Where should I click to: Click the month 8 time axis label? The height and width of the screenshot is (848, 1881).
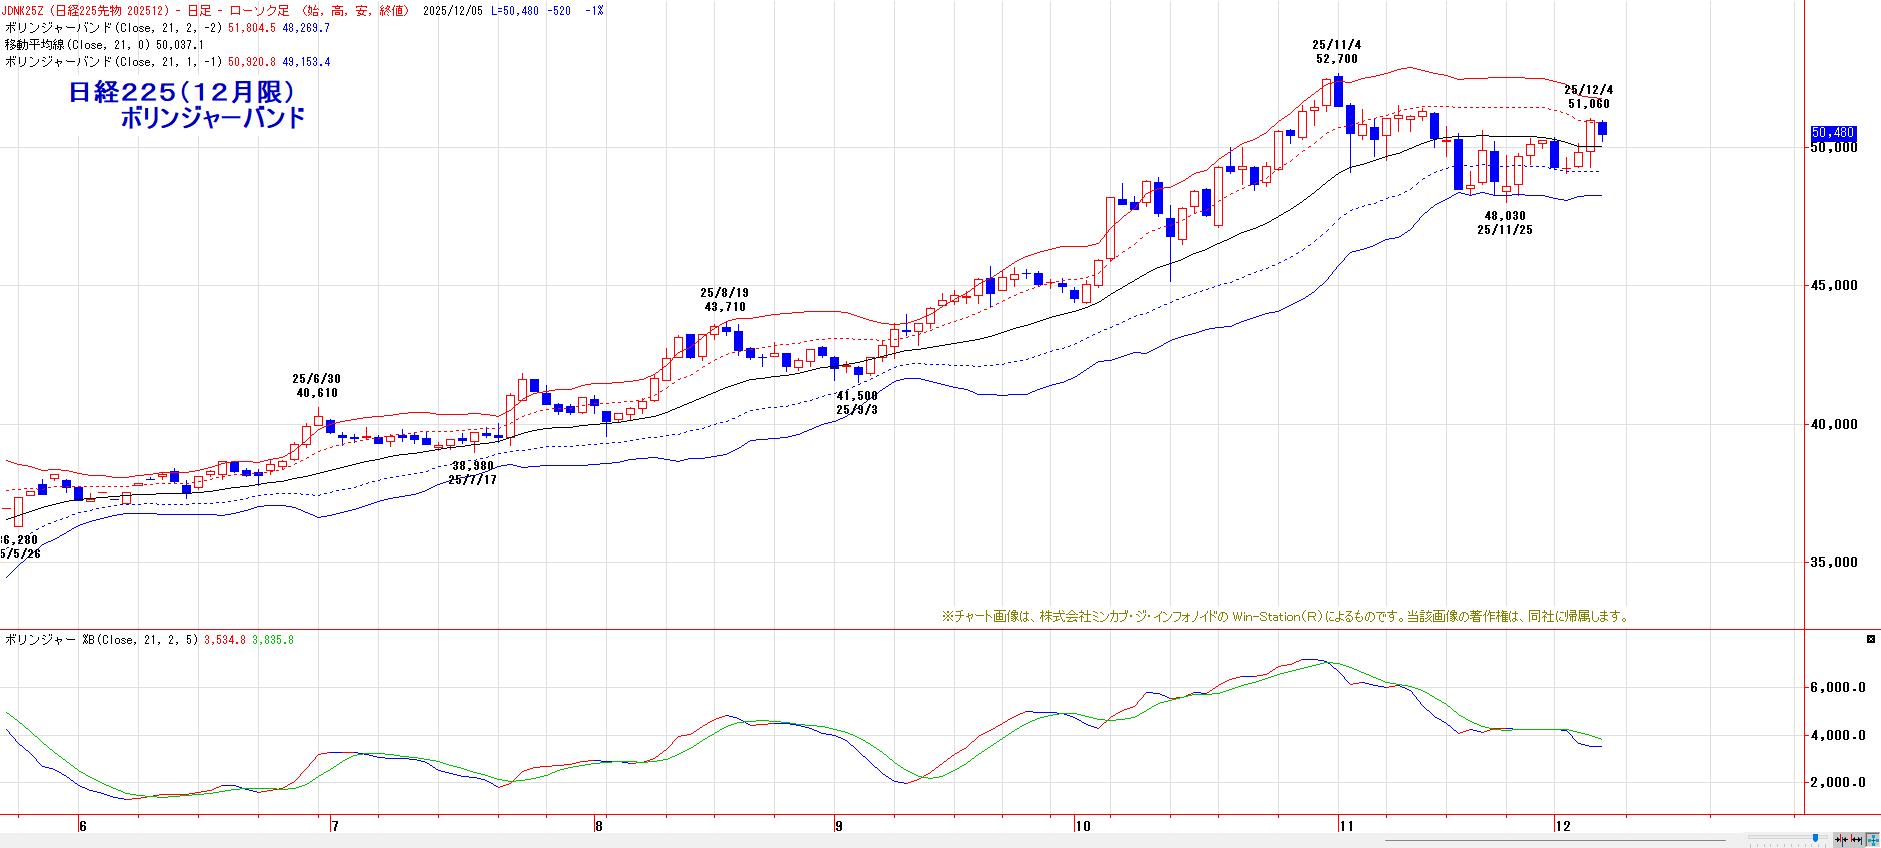(599, 826)
